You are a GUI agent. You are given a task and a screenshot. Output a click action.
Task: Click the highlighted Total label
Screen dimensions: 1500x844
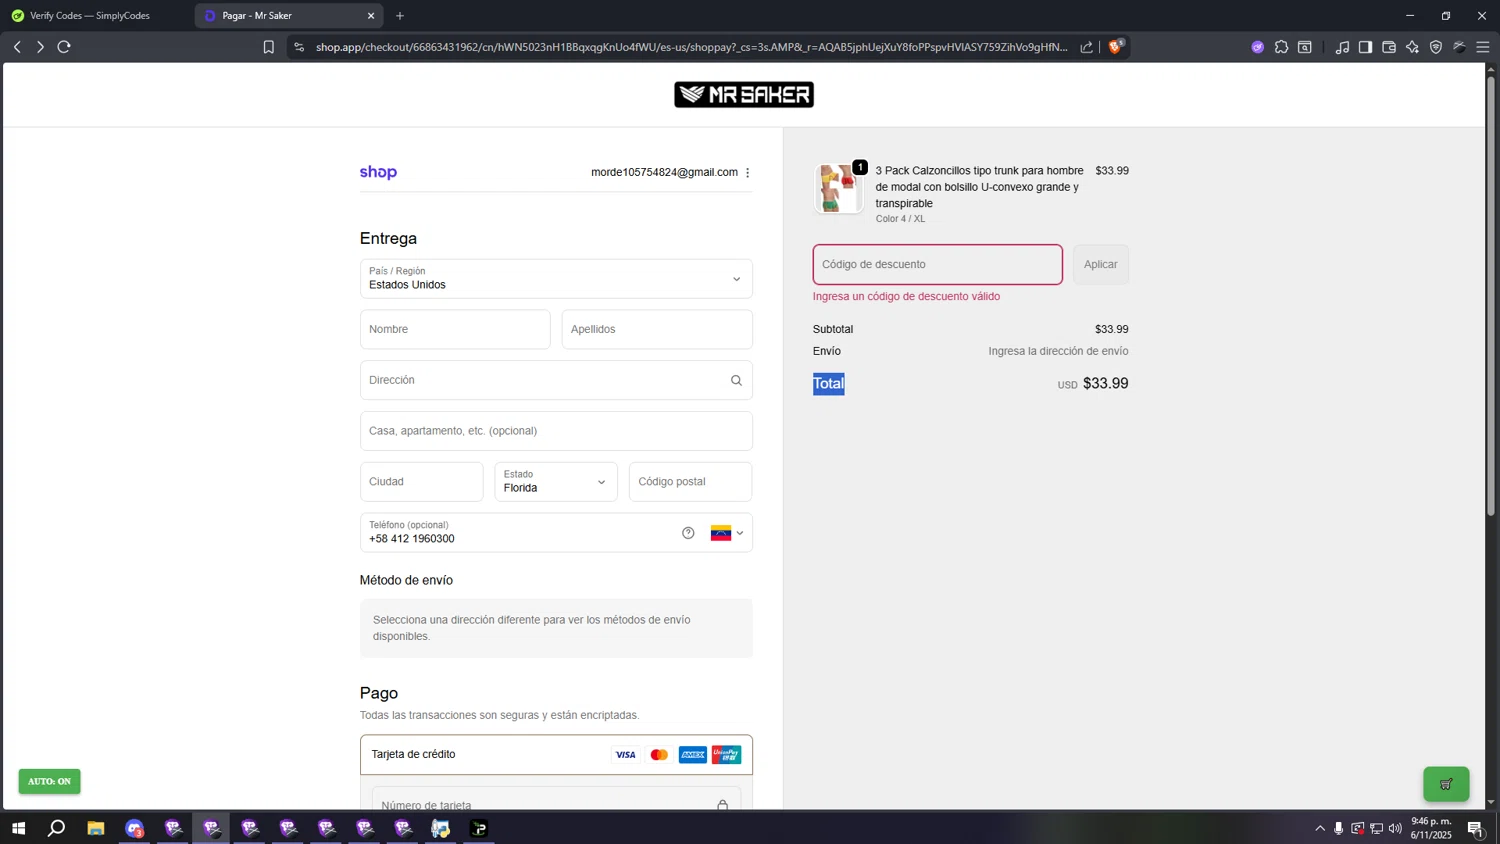click(x=829, y=384)
